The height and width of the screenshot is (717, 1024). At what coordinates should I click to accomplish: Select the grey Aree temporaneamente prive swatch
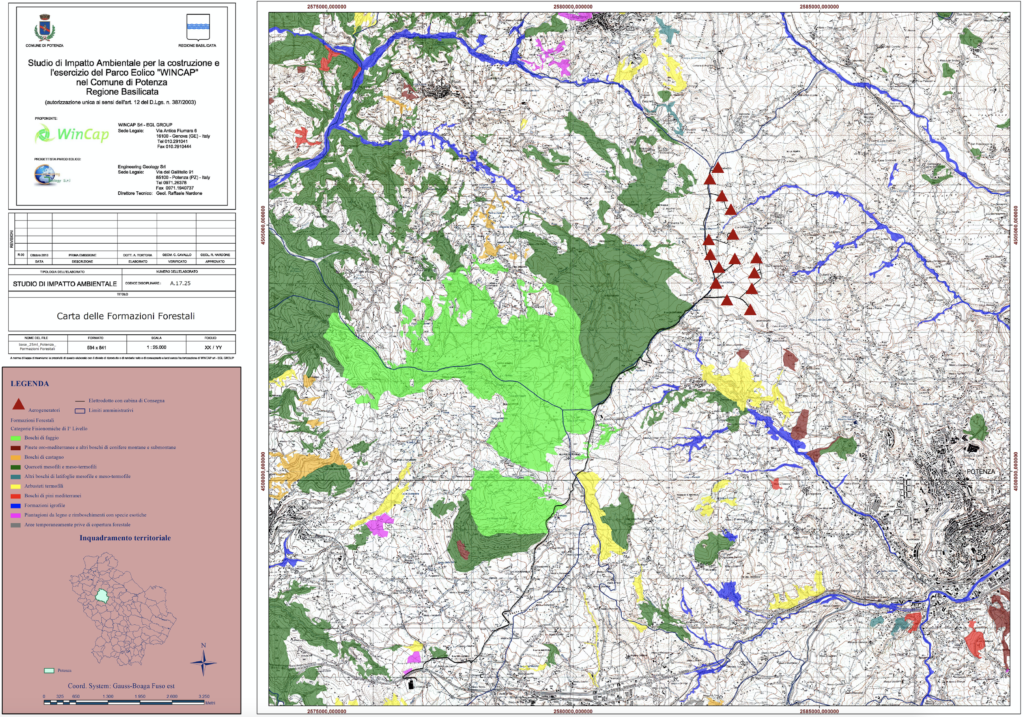coord(15,524)
